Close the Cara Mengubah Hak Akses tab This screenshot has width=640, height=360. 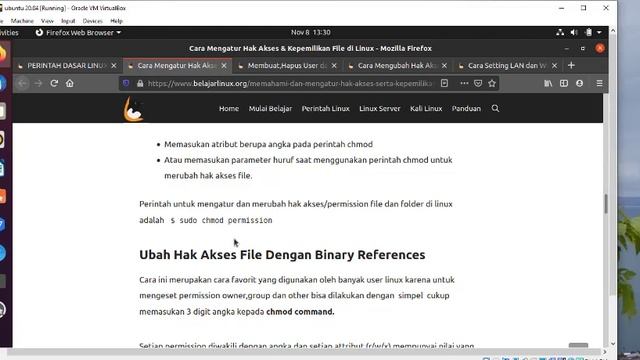pos(444,65)
